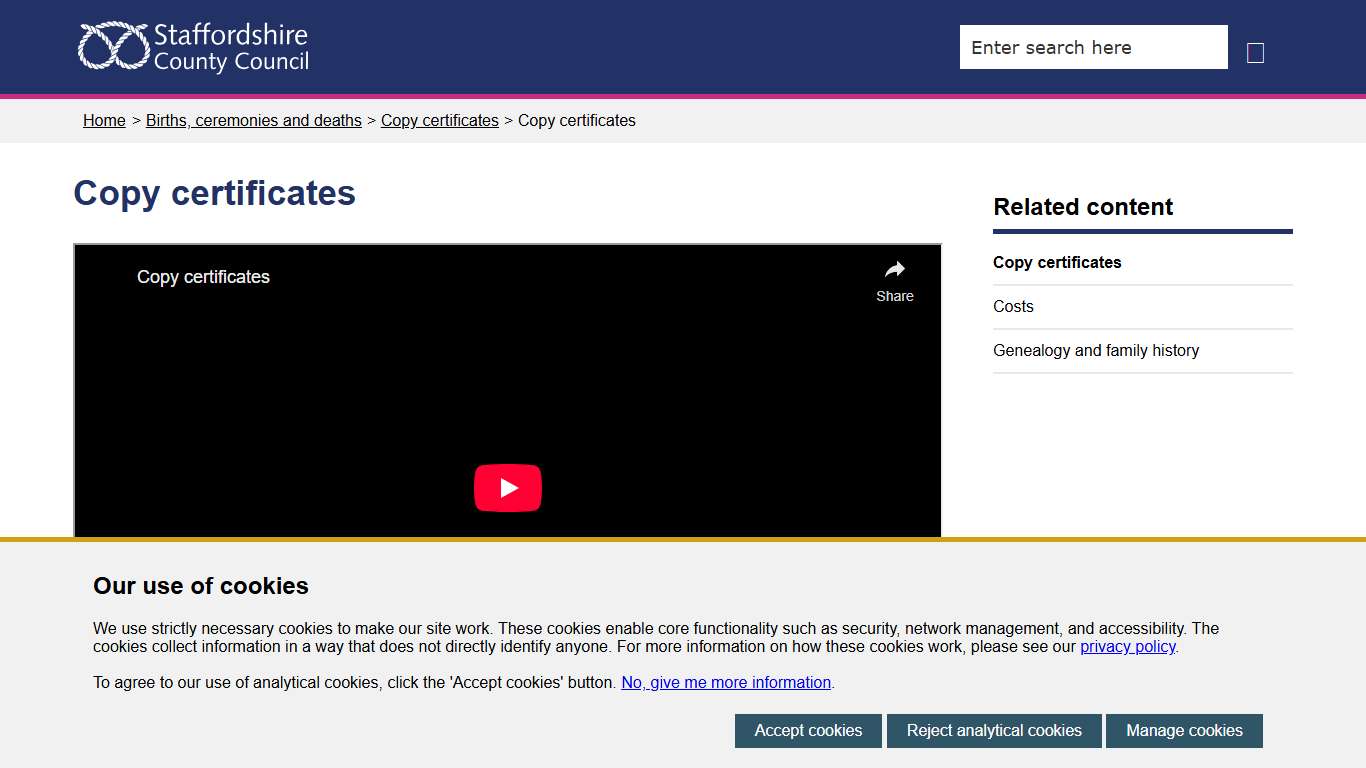Open the Home breadcrumb link
This screenshot has height=768, width=1366.
point(104,120)
